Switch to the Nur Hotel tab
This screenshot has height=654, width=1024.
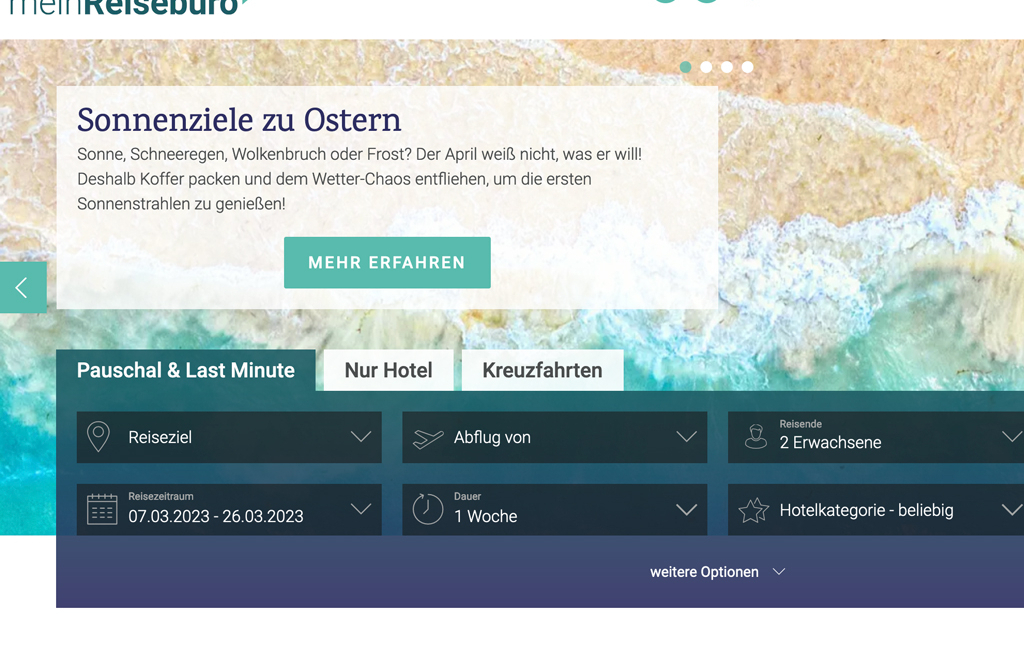point(389,370)
